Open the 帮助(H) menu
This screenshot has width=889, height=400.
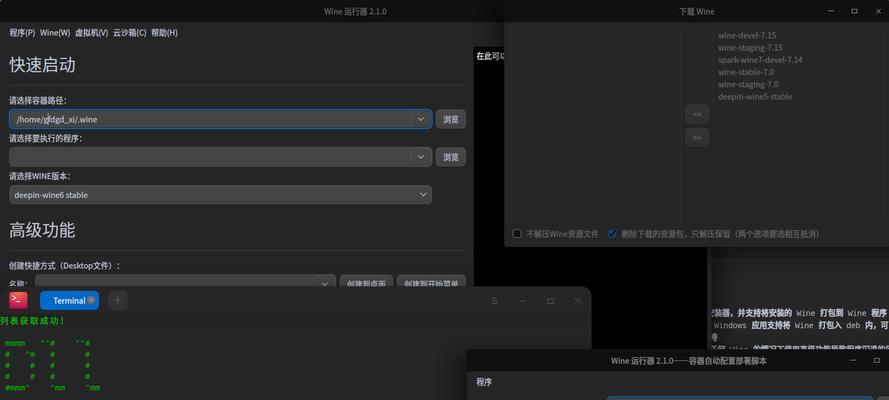point(164,33)
